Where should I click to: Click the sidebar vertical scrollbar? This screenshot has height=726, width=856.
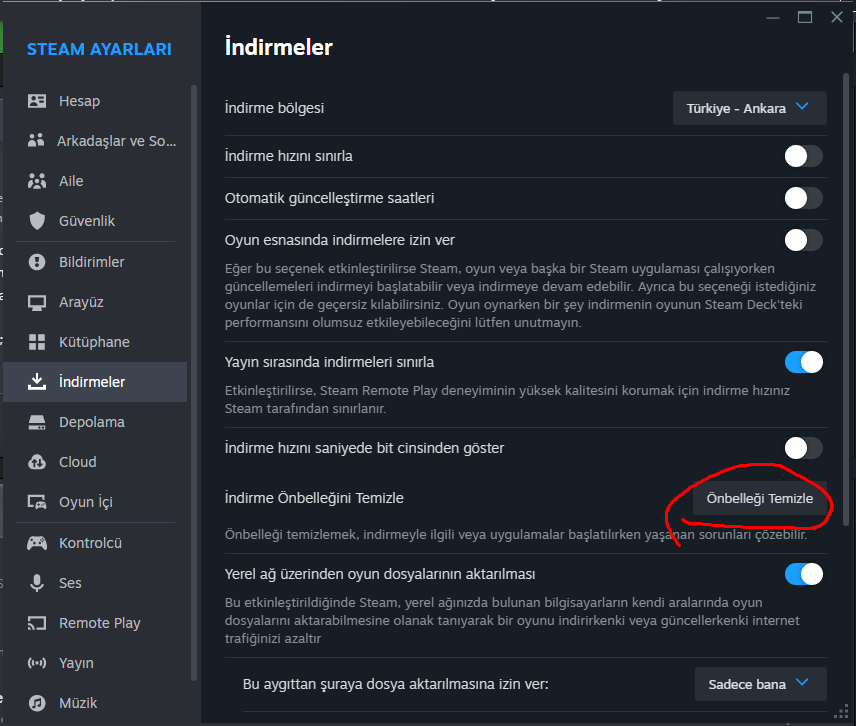coord(193,382)
